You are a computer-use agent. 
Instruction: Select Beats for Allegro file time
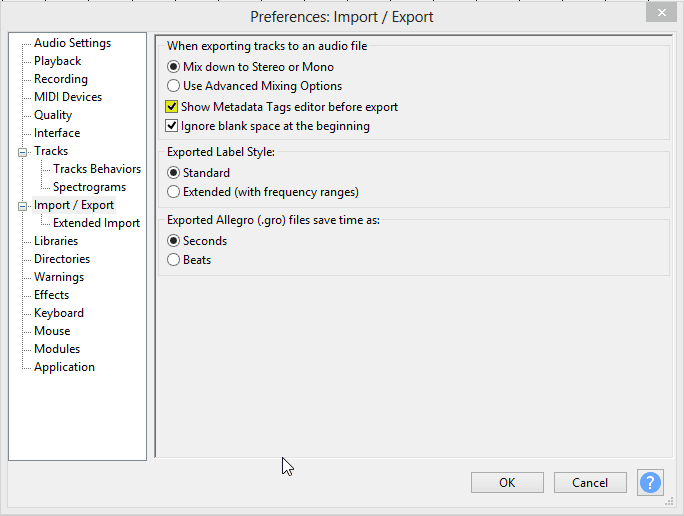point(174,260)
